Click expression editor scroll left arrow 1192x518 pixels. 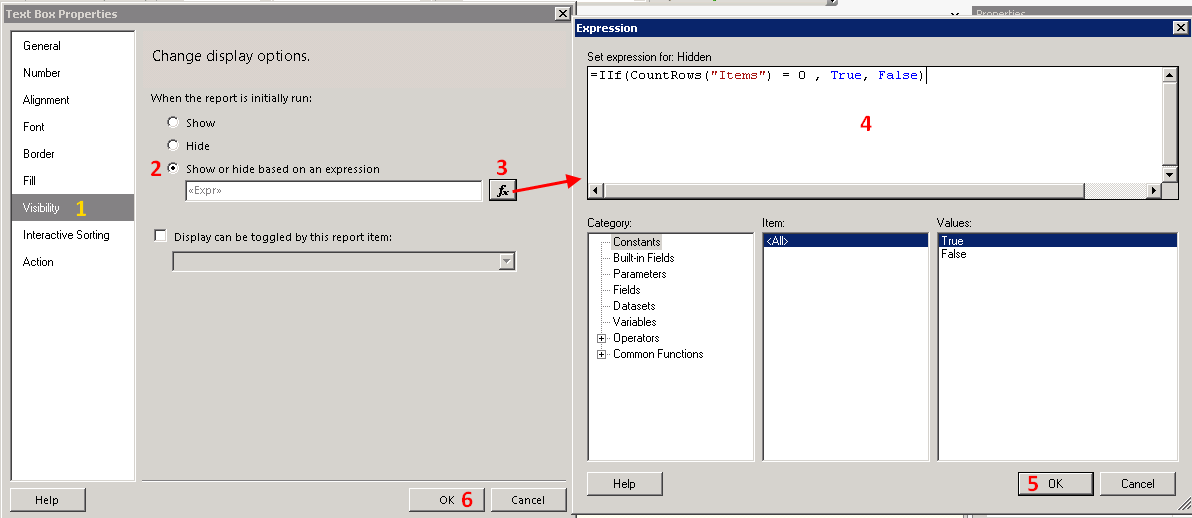pyautogui.click(x=596, y=191)
